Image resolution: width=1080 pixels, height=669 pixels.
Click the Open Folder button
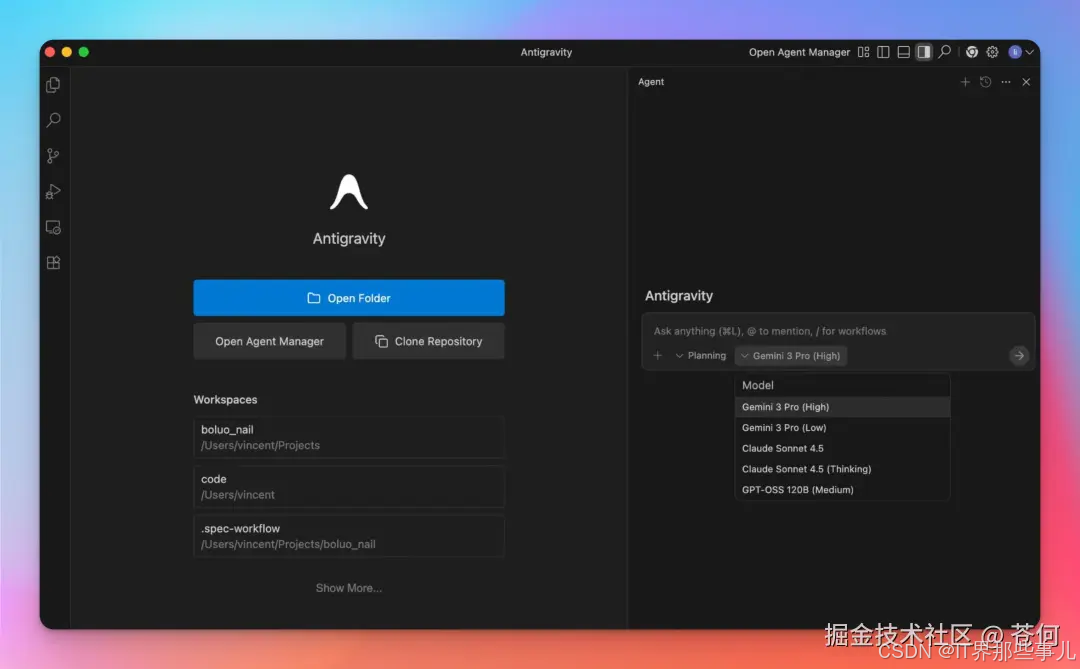pyautogui.click(x=349, y=298)
